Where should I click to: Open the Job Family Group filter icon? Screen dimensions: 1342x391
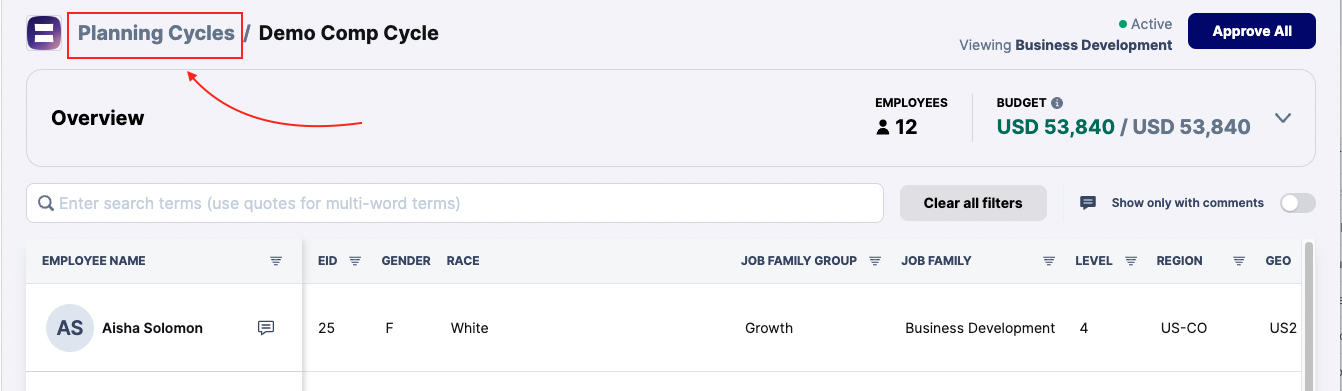pos(874,261)
